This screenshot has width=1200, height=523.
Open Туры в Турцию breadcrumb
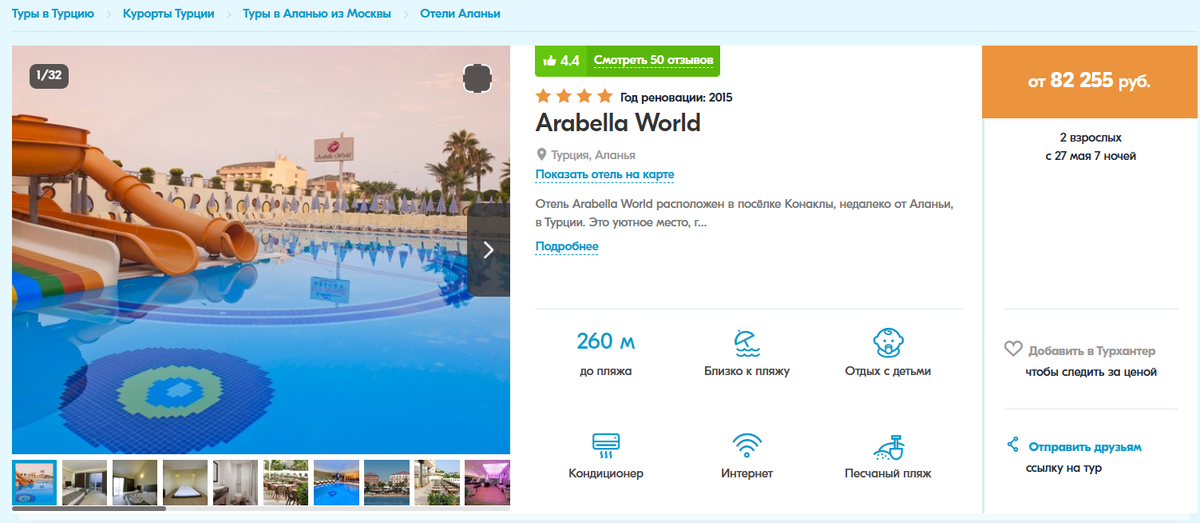(53, 14)
